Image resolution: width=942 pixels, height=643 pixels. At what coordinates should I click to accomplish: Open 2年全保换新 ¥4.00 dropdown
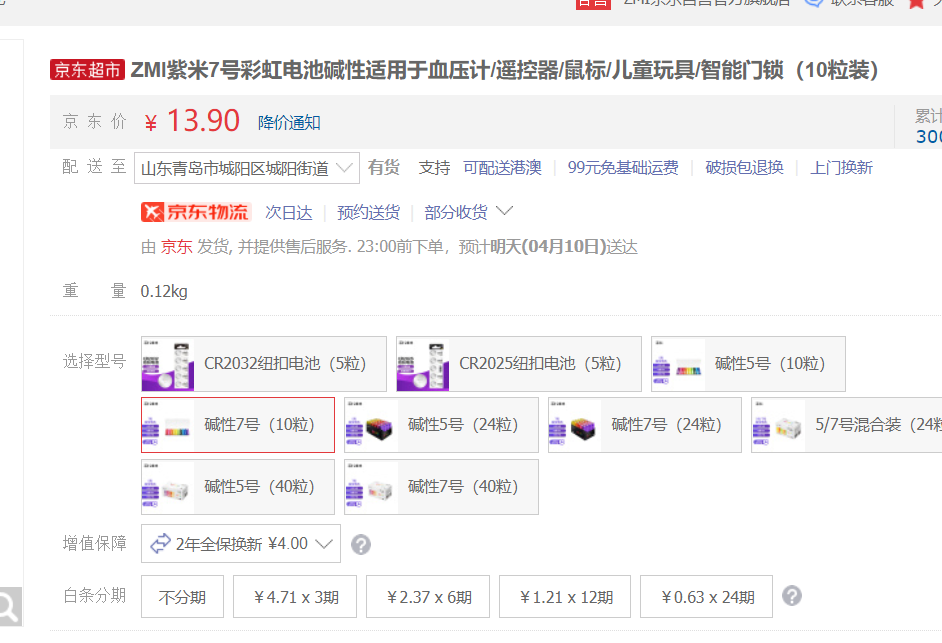[x=241, y=544]
